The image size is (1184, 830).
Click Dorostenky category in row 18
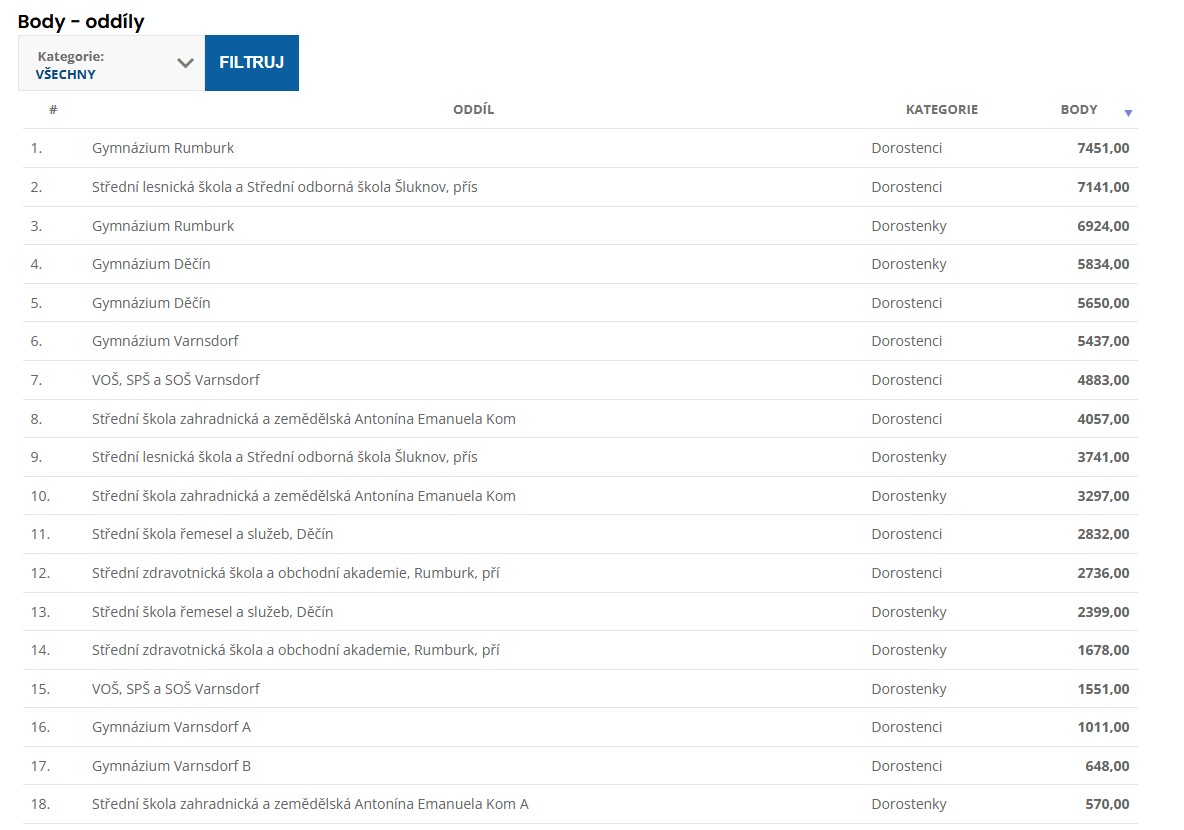click(x=908, y=804)
